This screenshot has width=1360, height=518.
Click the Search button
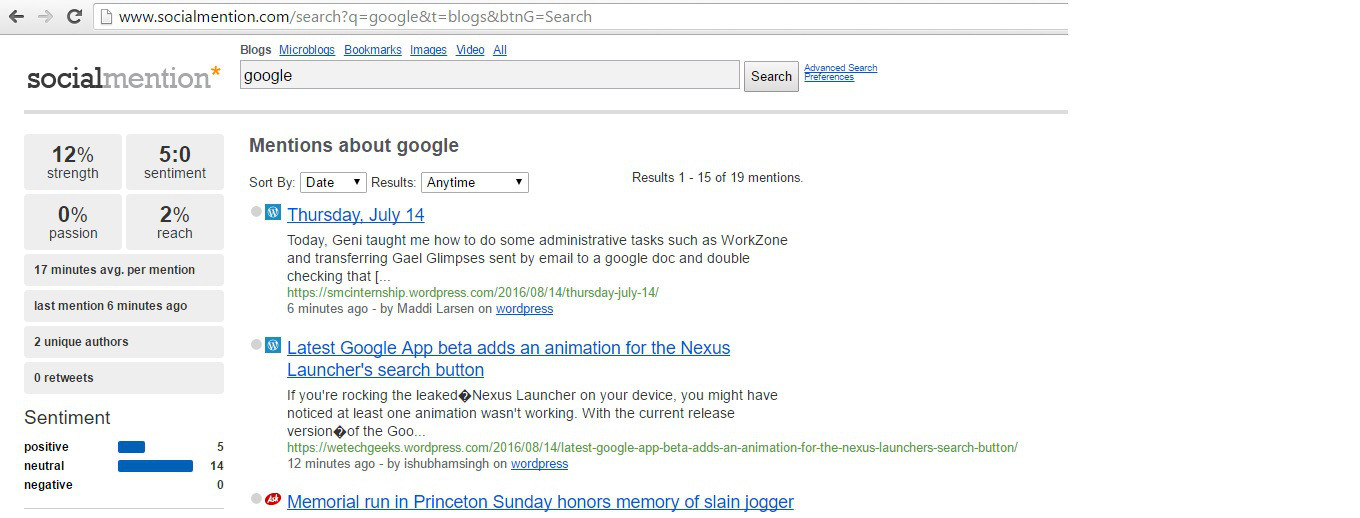tap(771, 76)
